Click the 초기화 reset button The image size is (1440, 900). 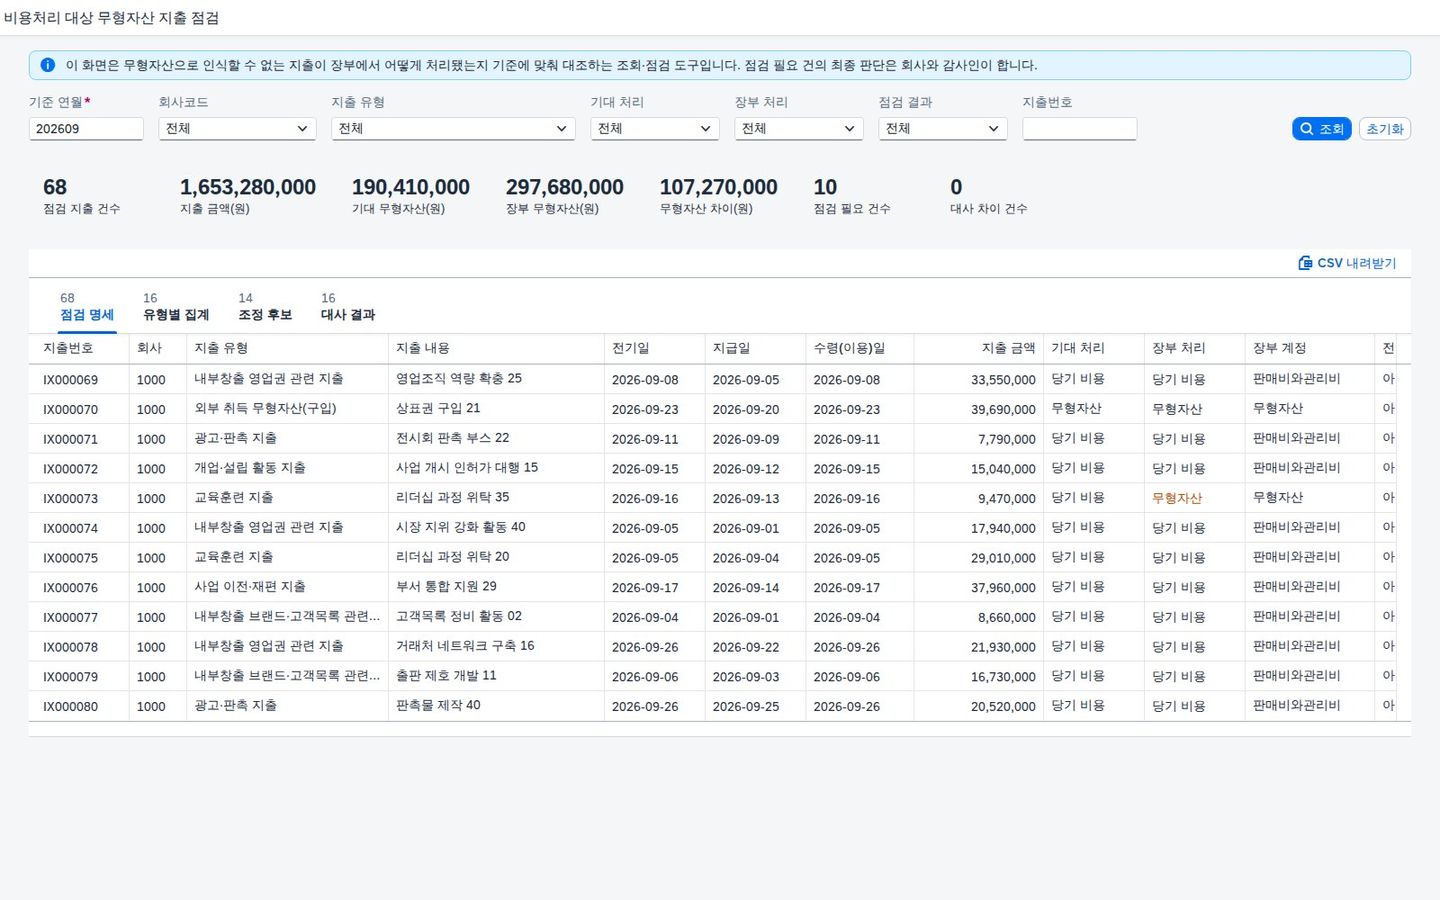click(x=1385, y=129)
